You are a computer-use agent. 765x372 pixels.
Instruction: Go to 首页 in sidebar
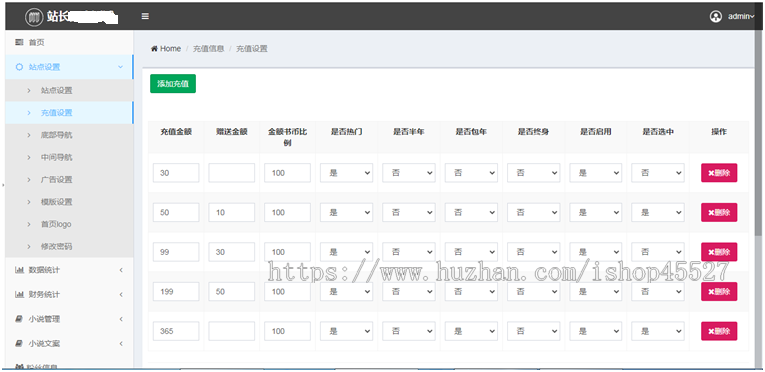[69, 42]
